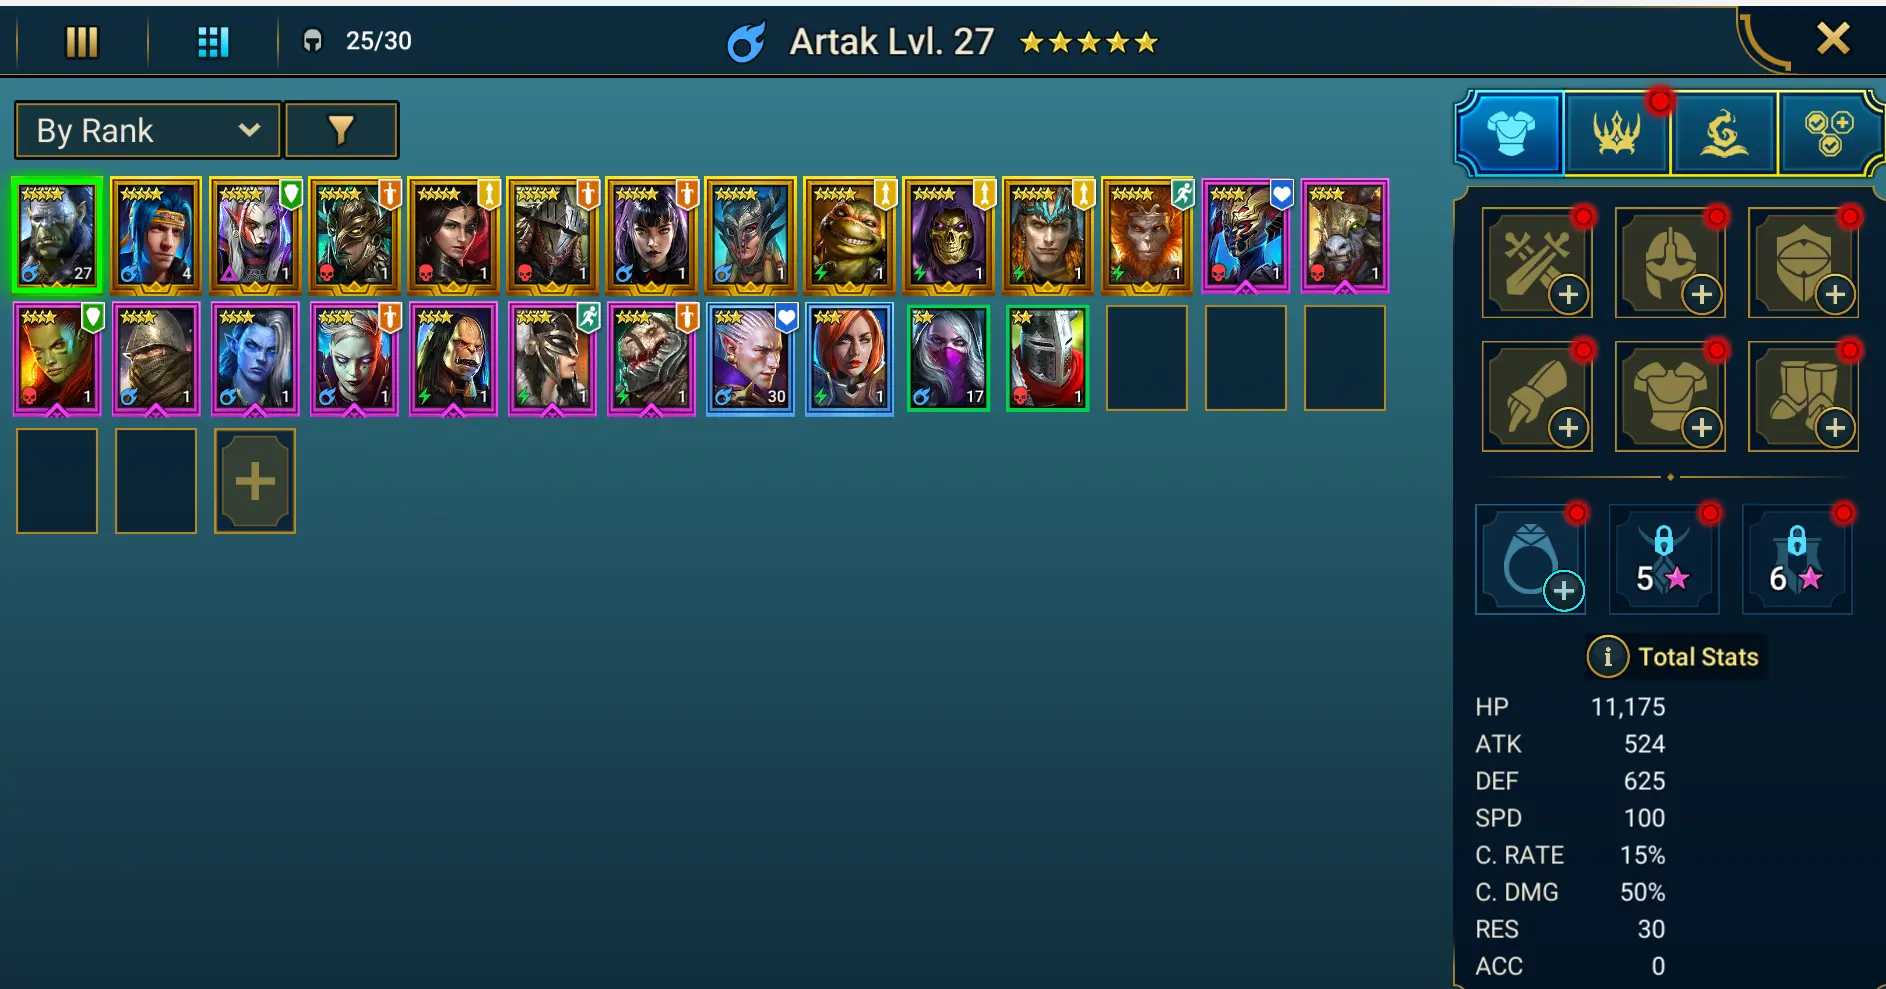Open the Artifacts armor tab
Image resolution: width=1886 pixels, height=989 pixels.
coord(1510,133)
